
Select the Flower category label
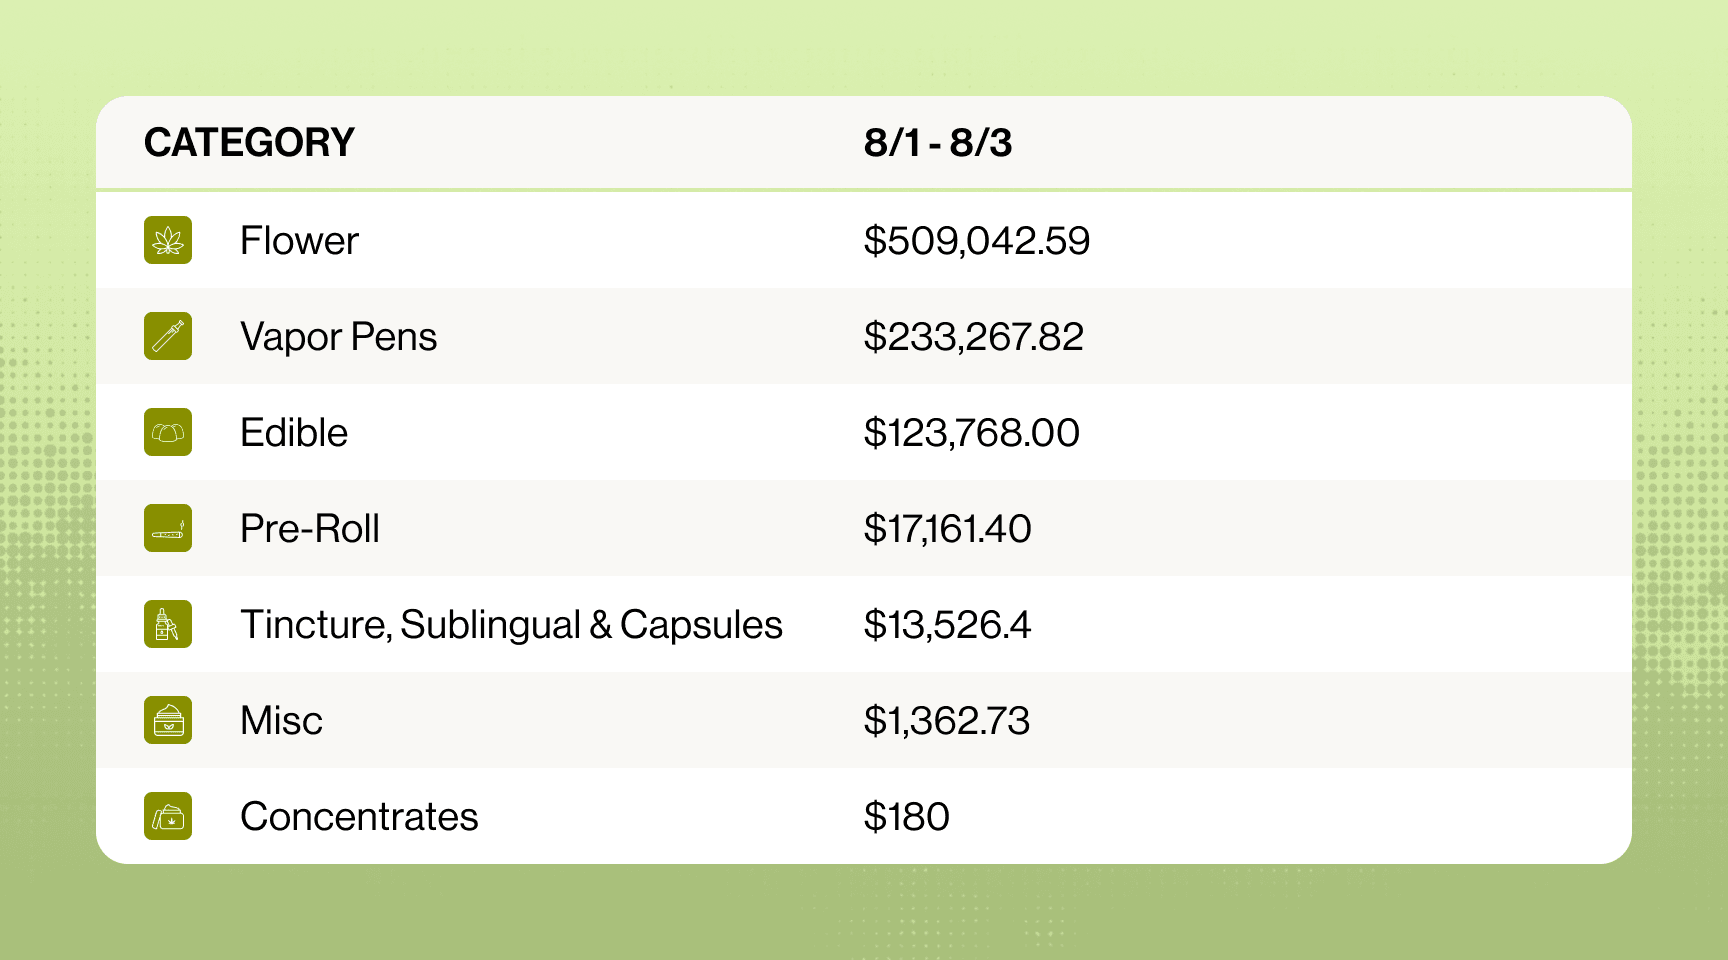(x=299, y=241)
